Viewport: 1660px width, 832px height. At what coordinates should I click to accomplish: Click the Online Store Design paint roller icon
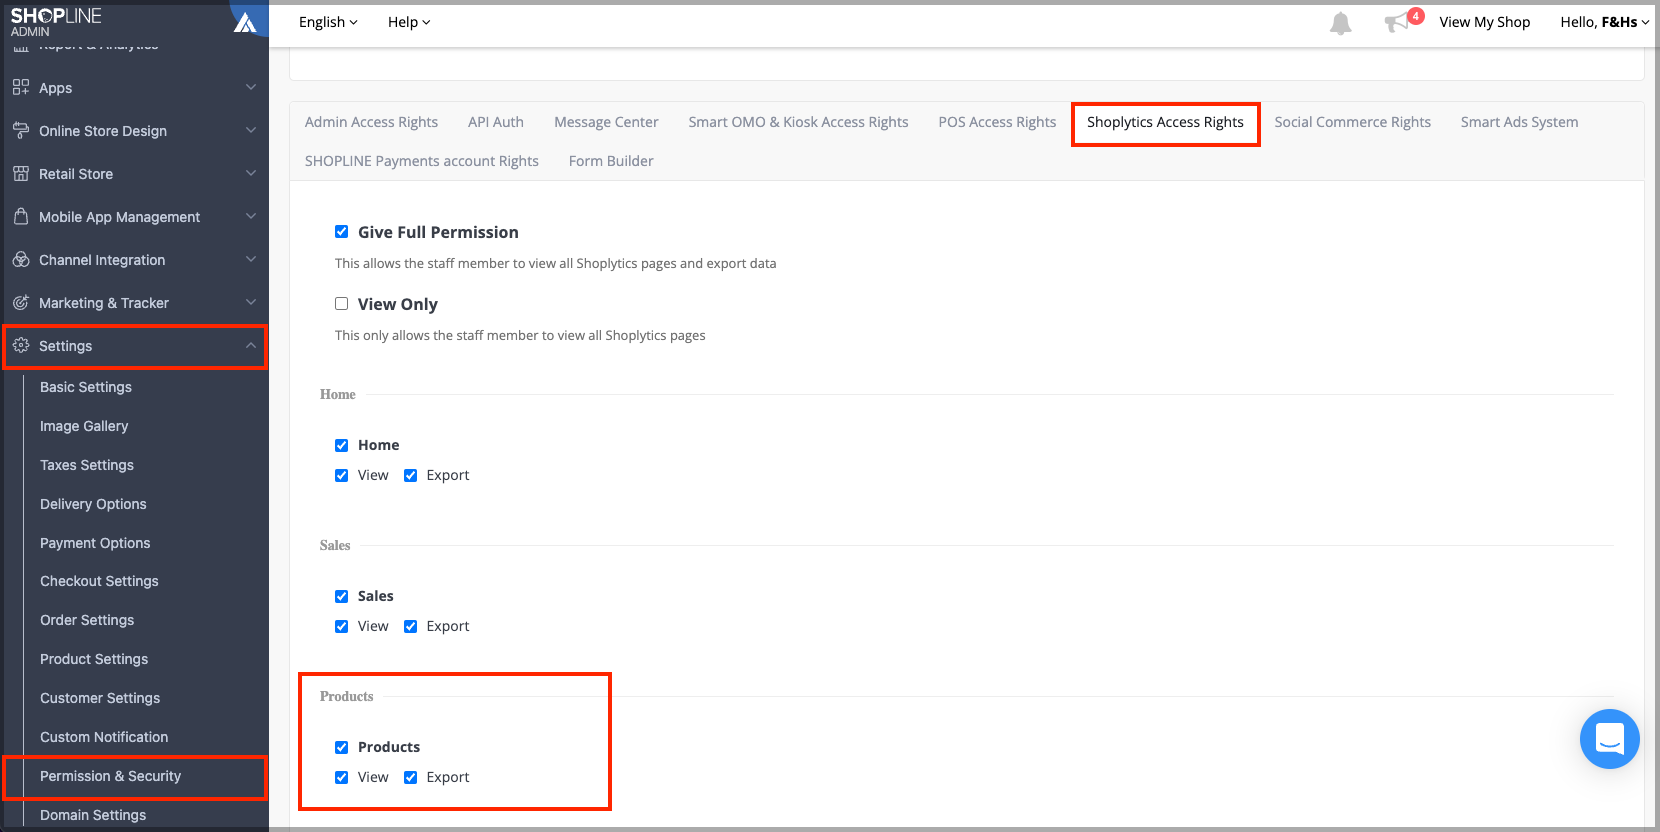click(x=21, y=130)
